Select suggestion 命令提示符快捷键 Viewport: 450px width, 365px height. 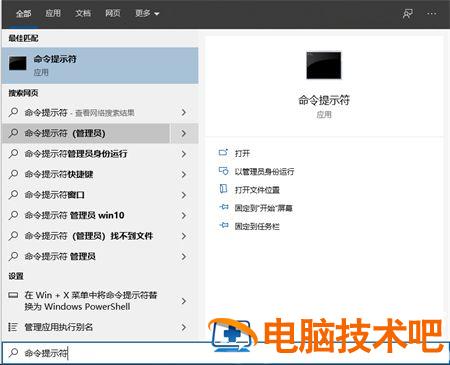86,174
